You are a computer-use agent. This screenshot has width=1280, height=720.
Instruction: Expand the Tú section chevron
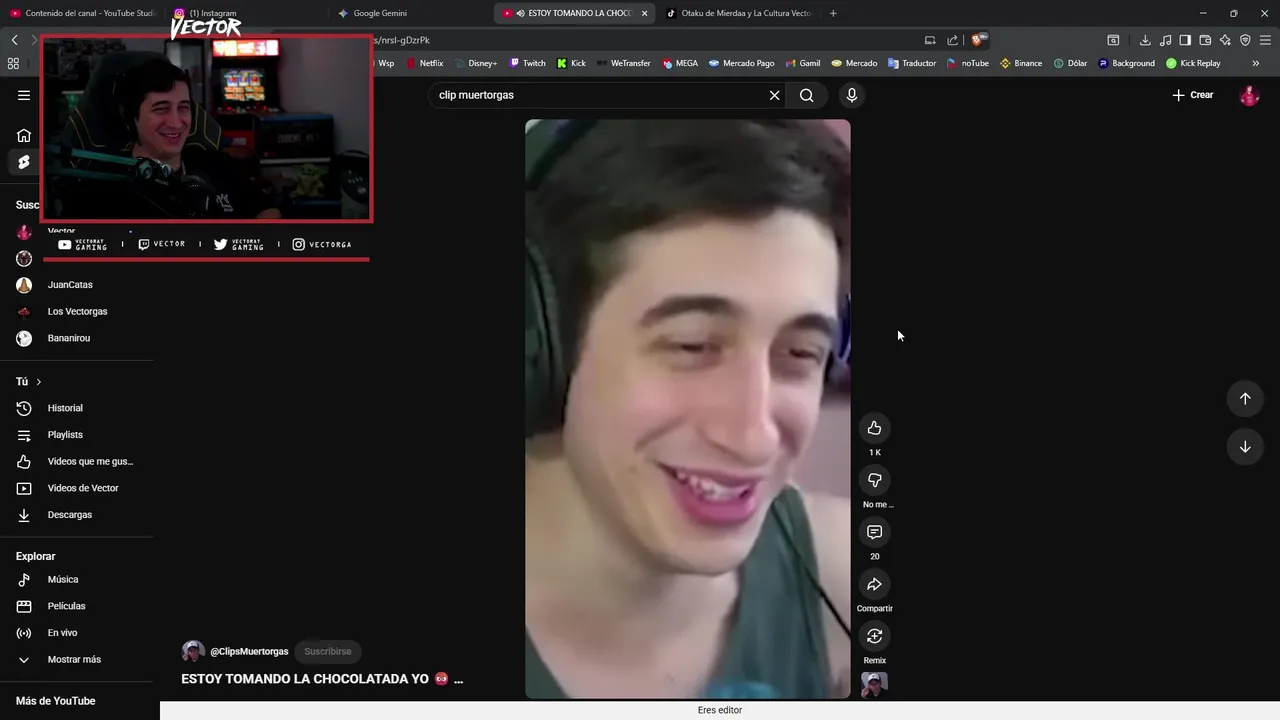[x=39, y=382]
